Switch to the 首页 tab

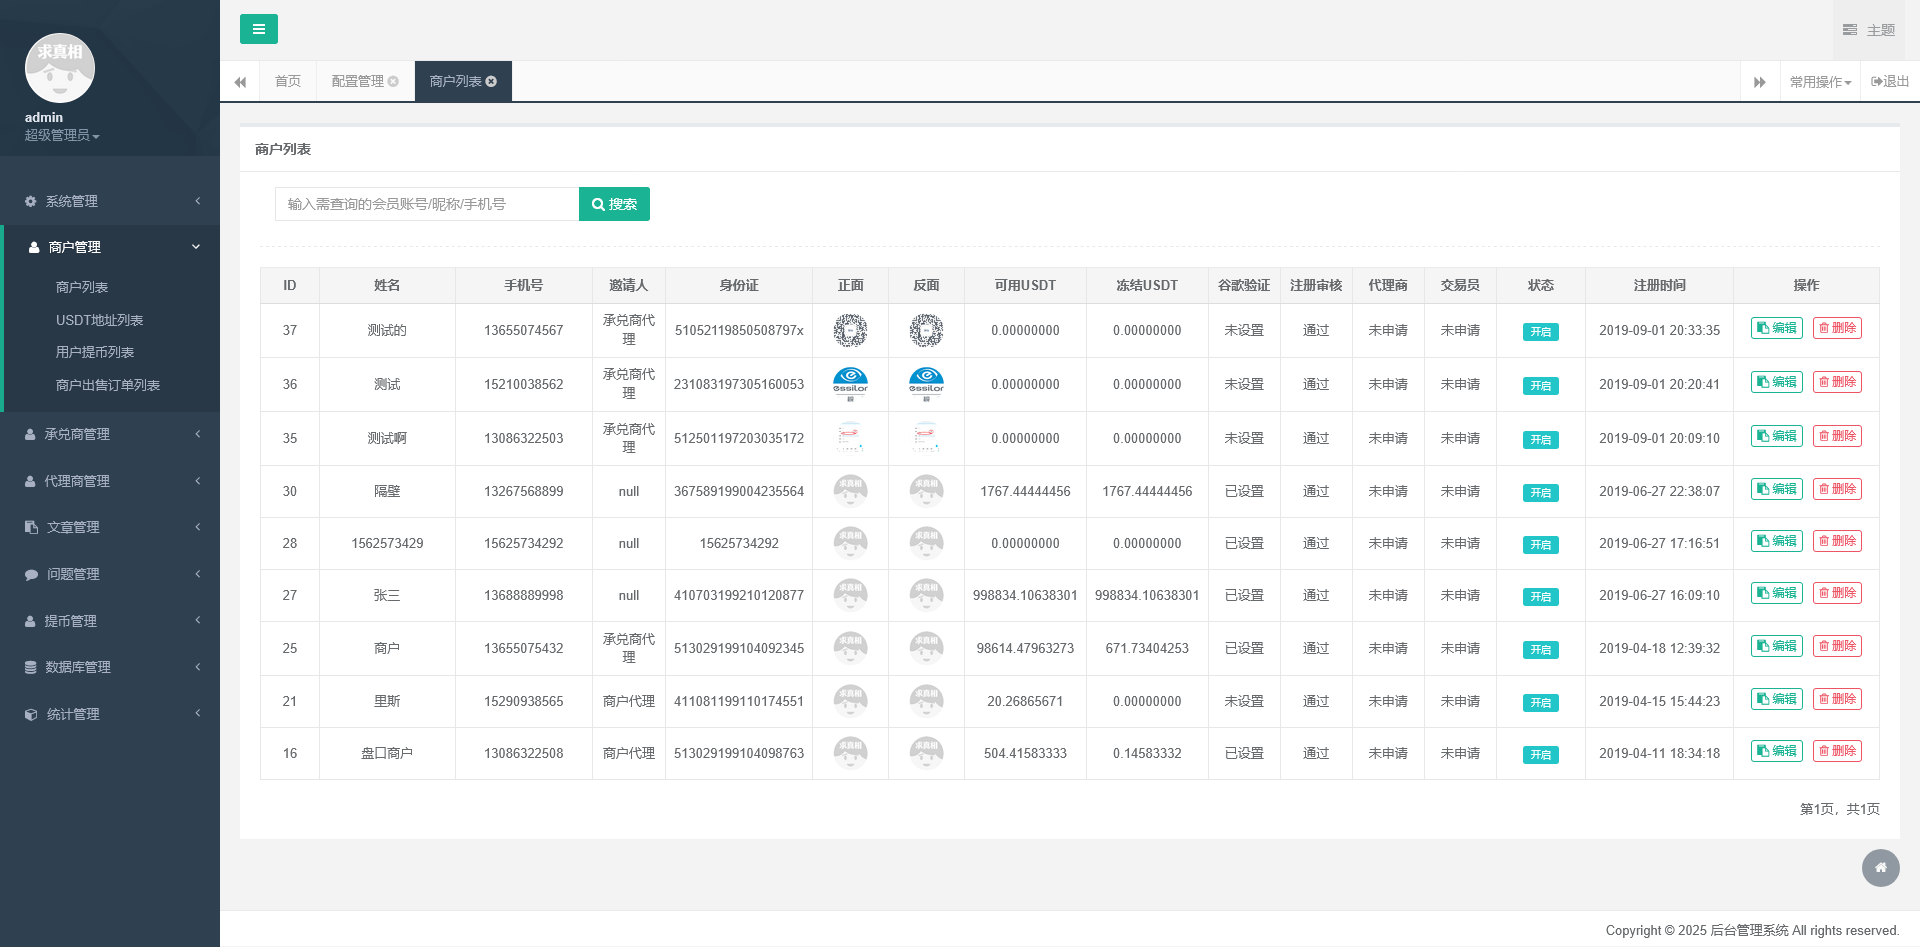pos(288,81)
